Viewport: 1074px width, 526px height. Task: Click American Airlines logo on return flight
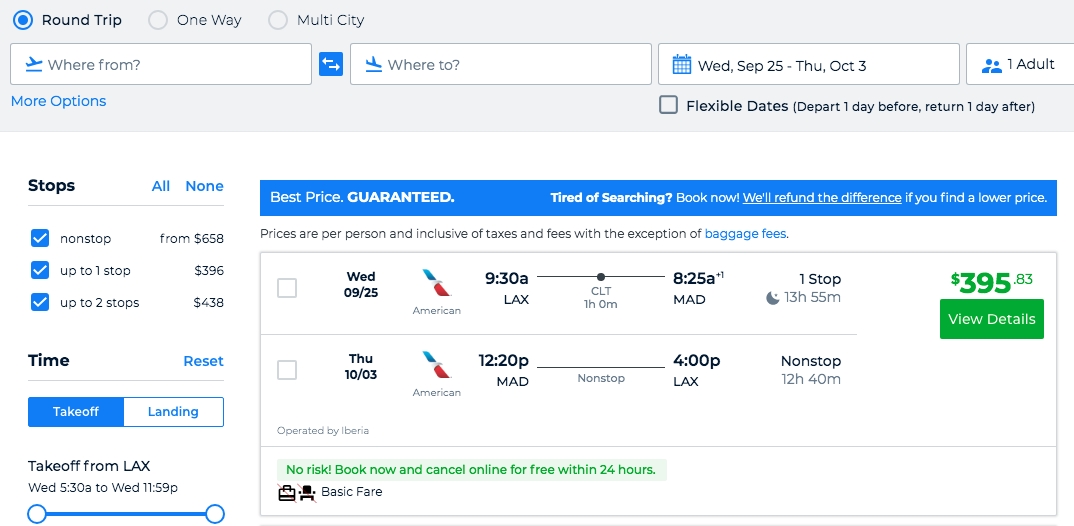pos(437,365)
